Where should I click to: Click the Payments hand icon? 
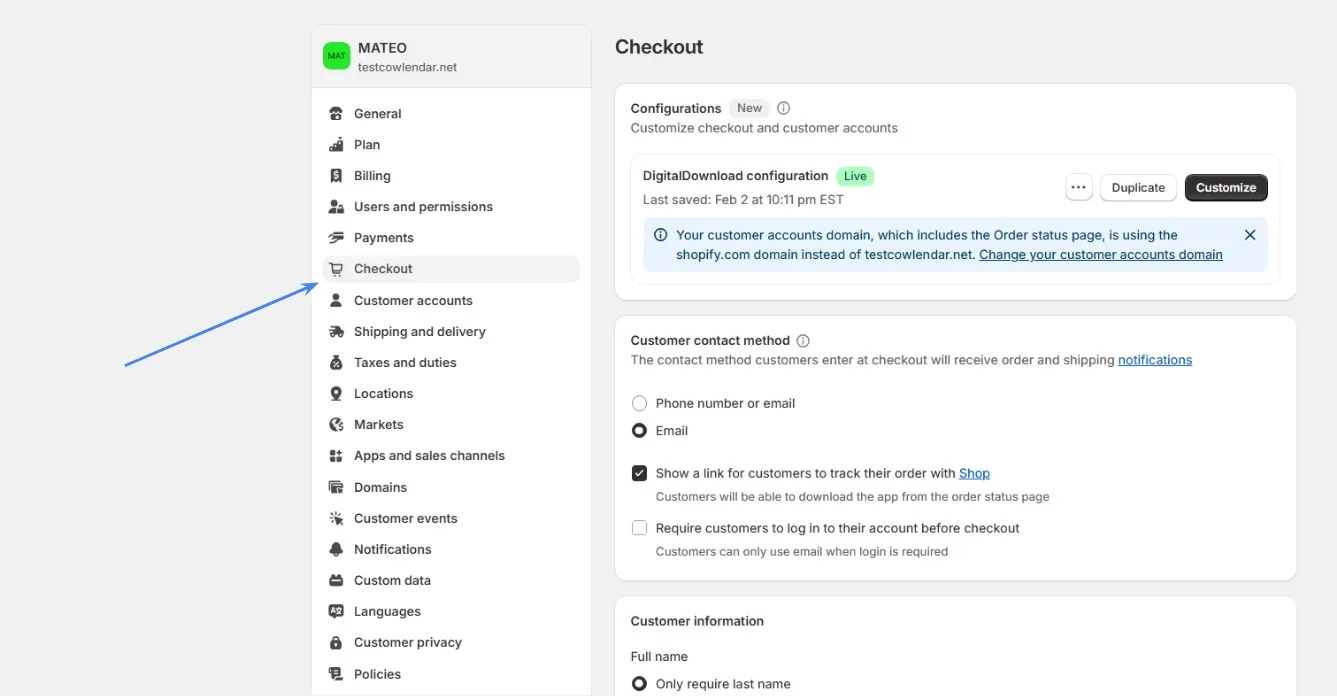pos(336,238)
